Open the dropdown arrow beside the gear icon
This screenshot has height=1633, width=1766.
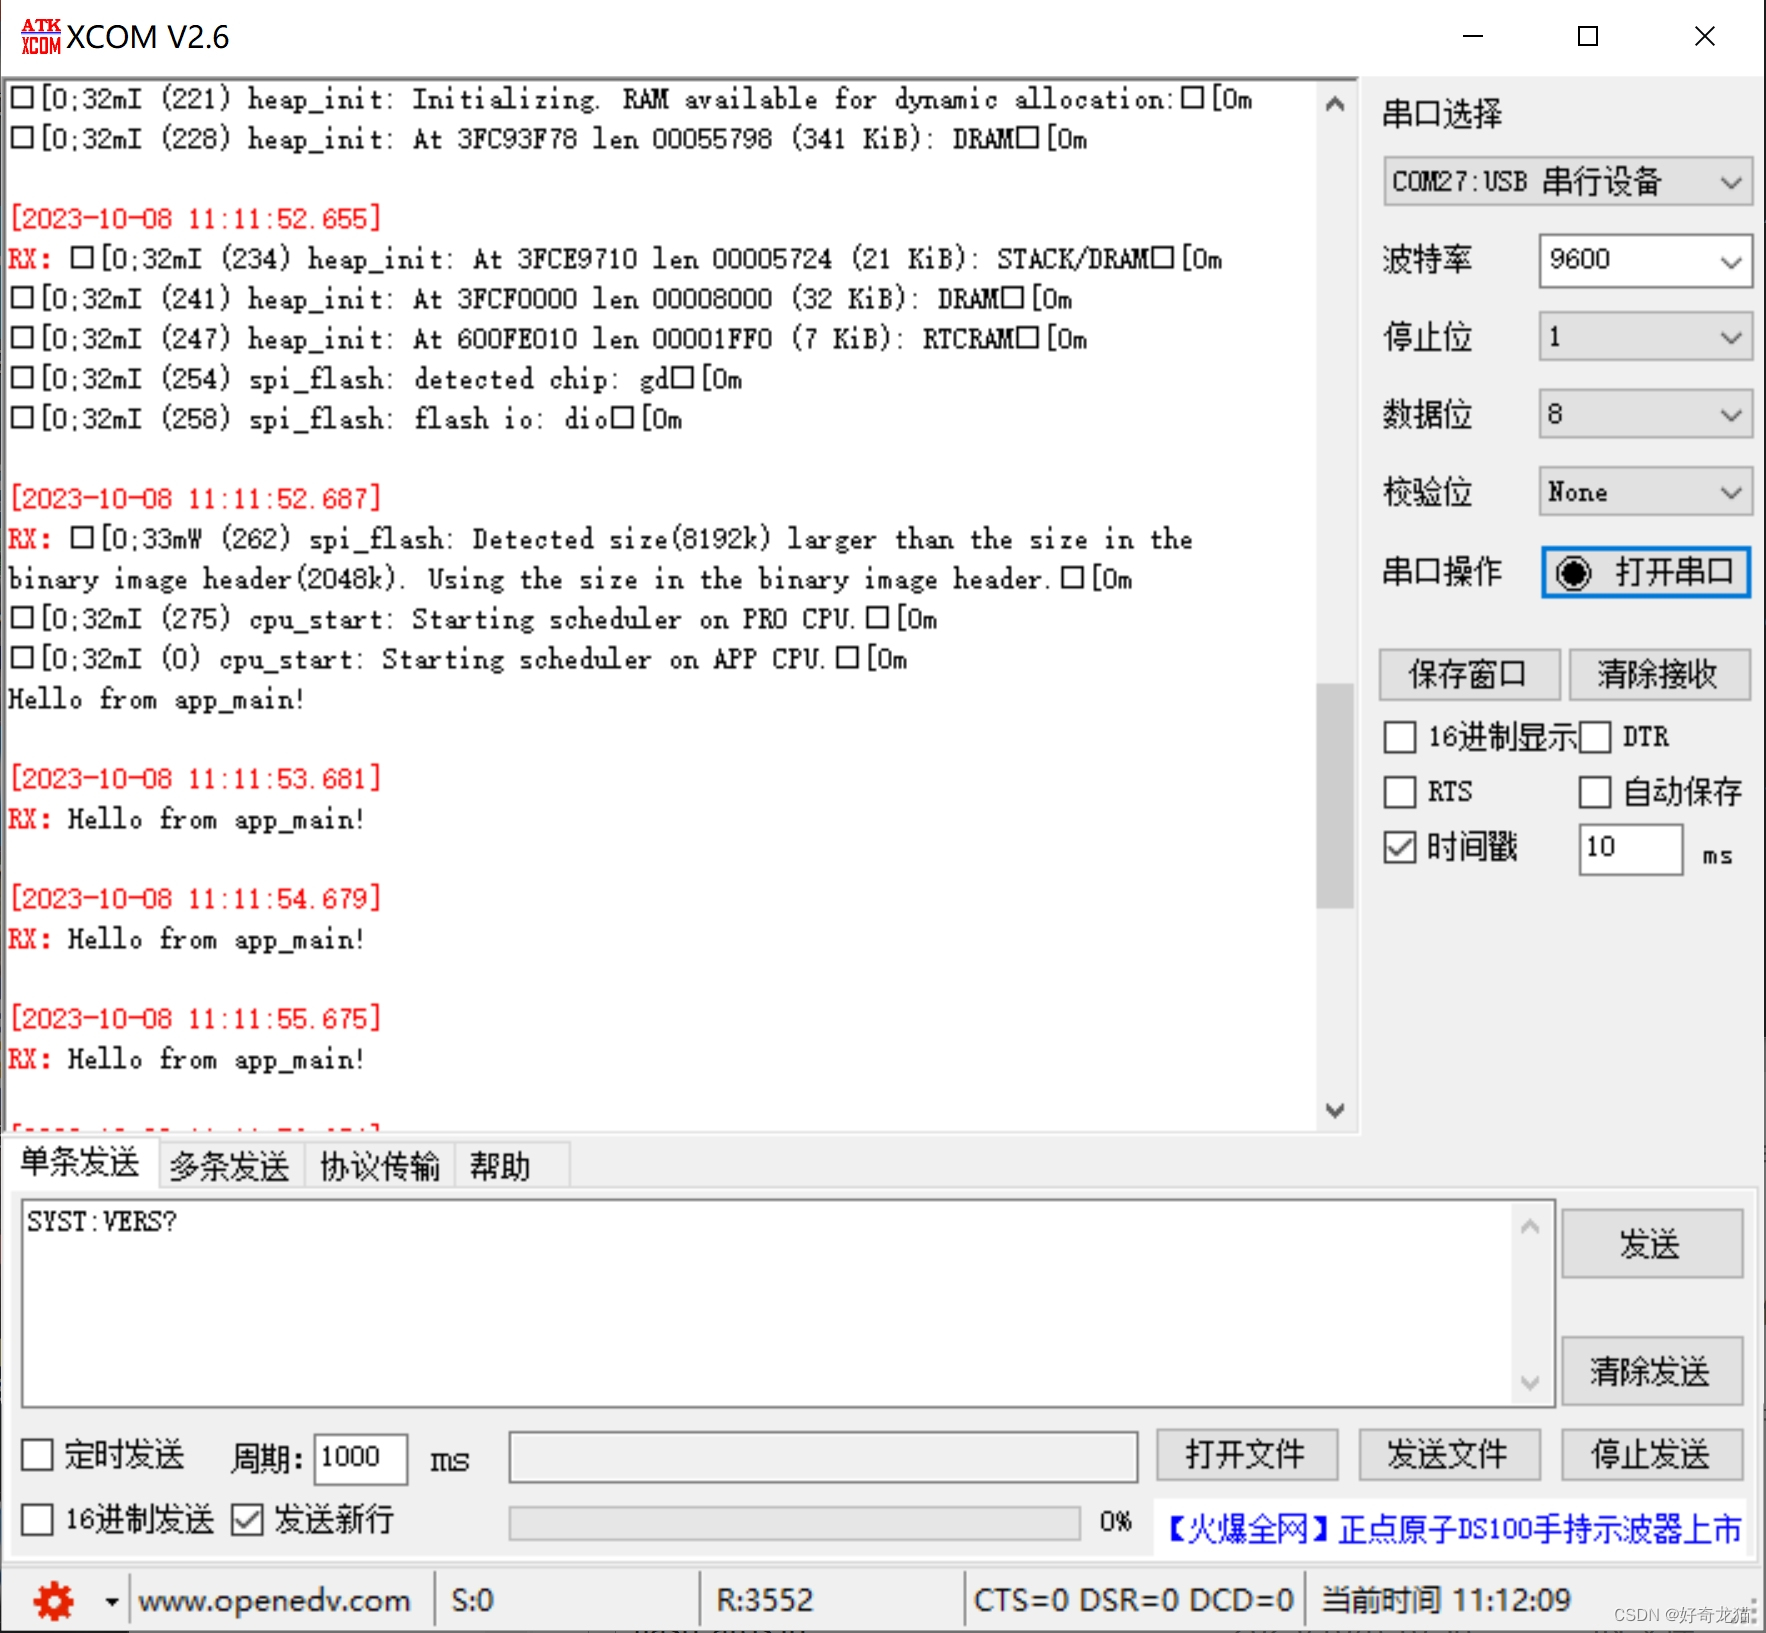click(x=112, y=1601)
